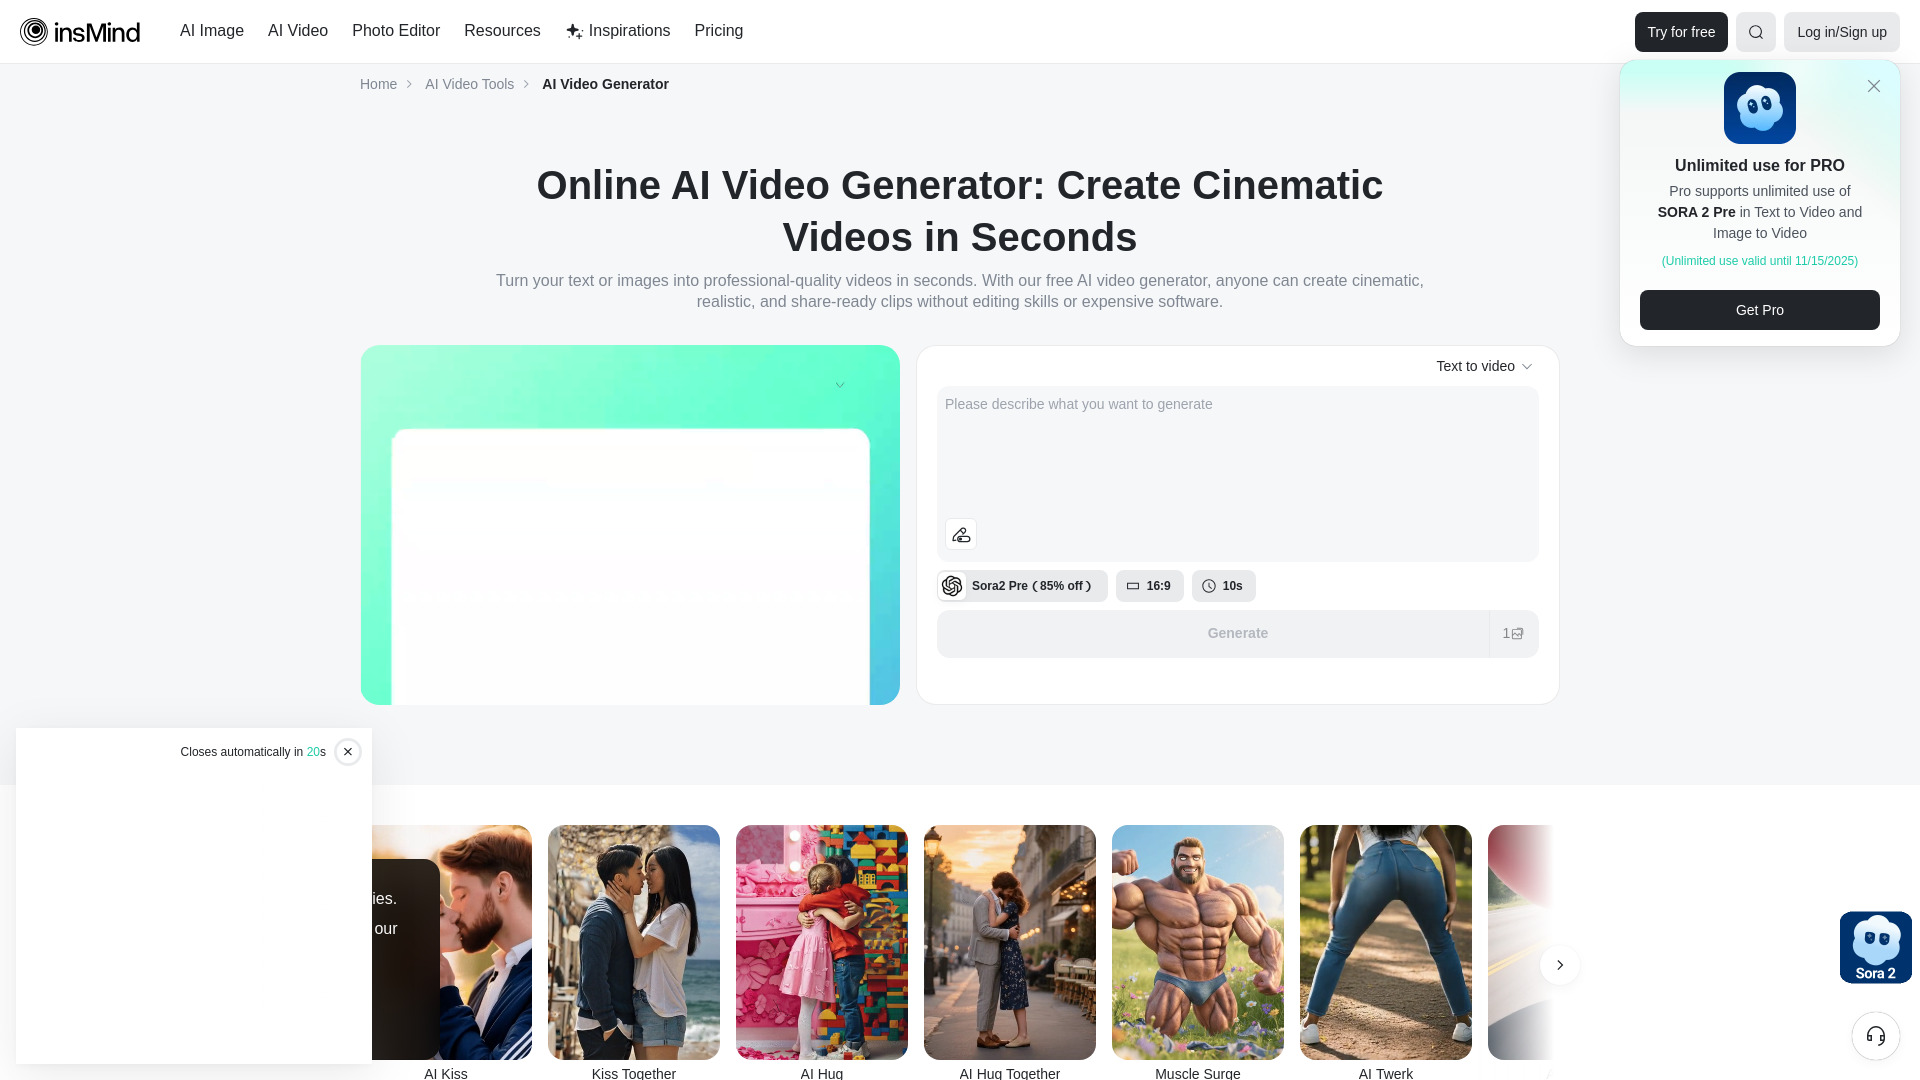This screenshot has width=1920, height=1080.
Task: Open the 10s duration setting
Action: click(1223, 586)
